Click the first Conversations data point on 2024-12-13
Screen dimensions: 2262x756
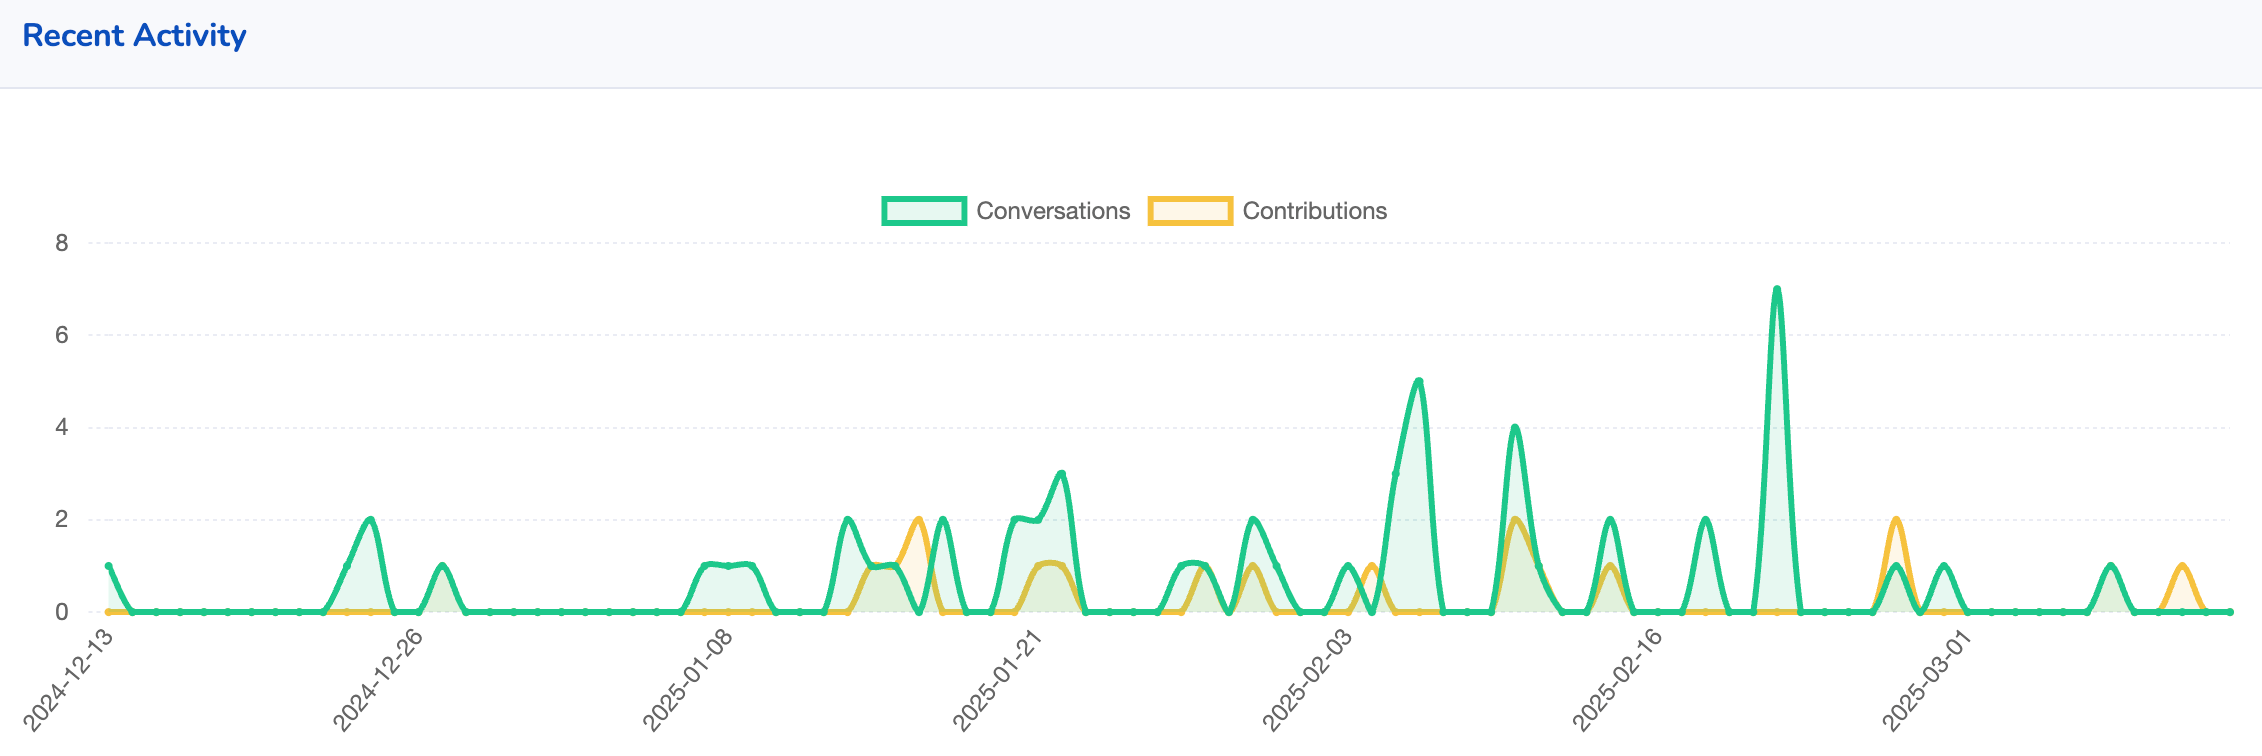(x=109, y=566)
